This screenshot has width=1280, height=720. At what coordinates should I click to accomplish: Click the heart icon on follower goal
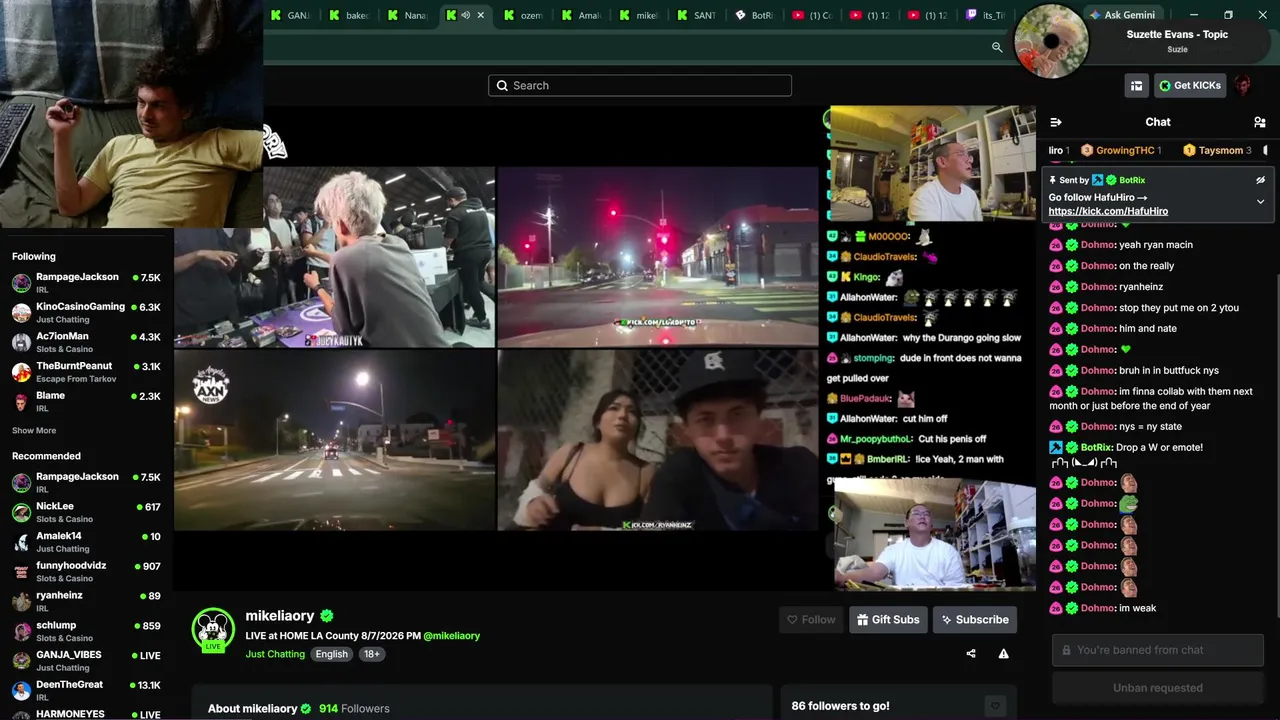[x=994, y=705]
